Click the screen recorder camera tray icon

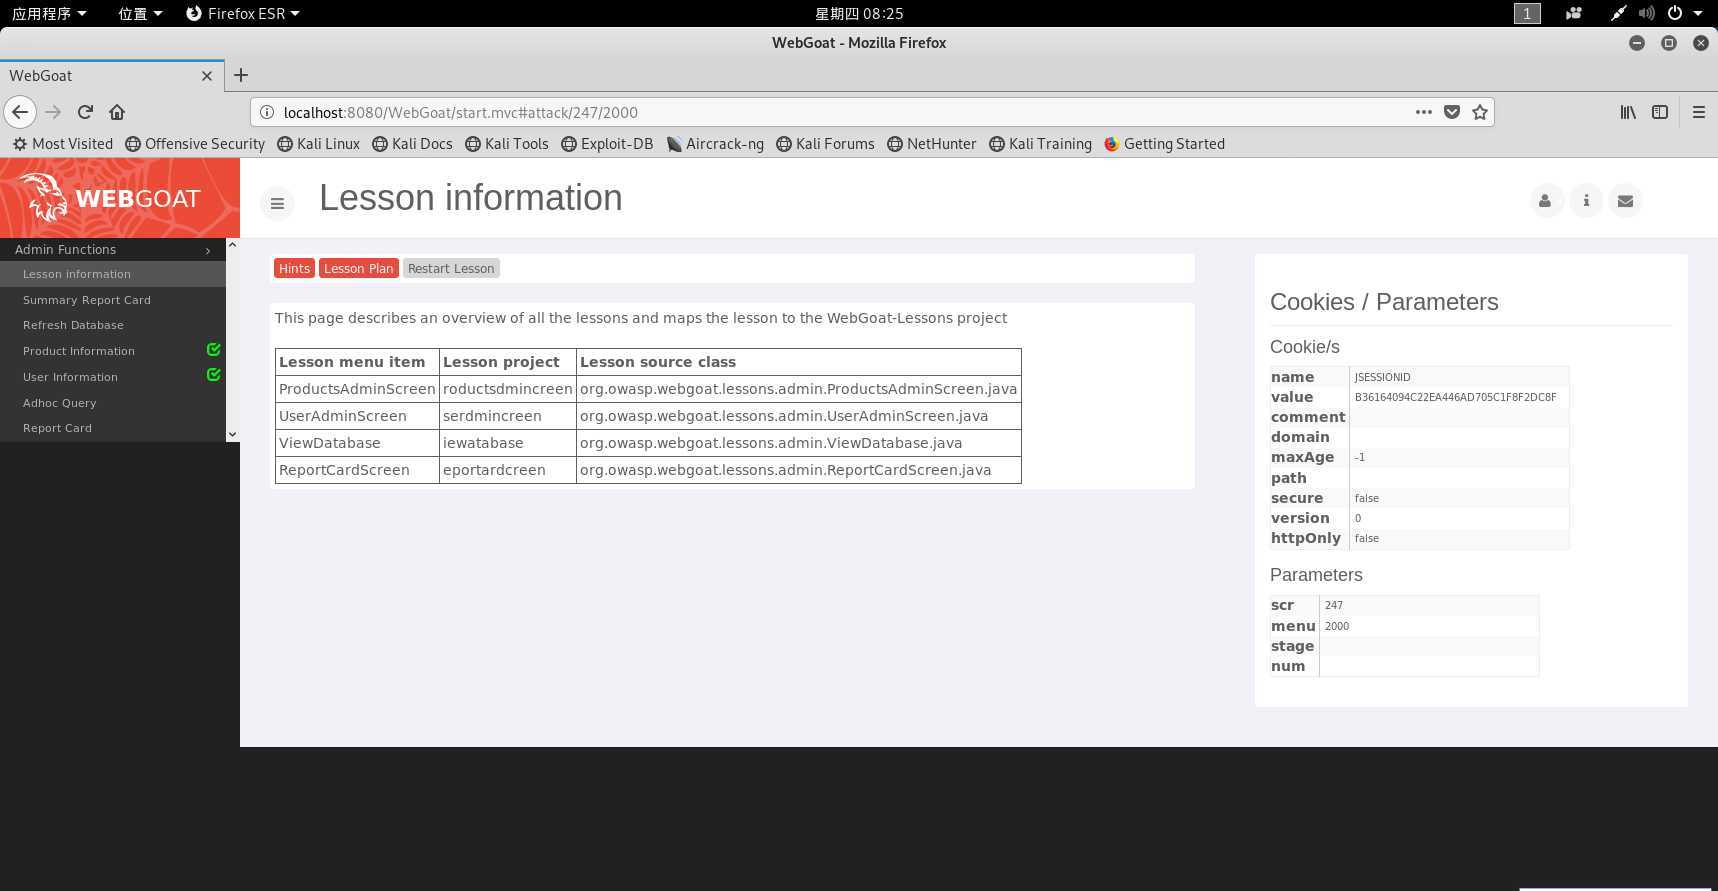click(x=1574, y=13)
